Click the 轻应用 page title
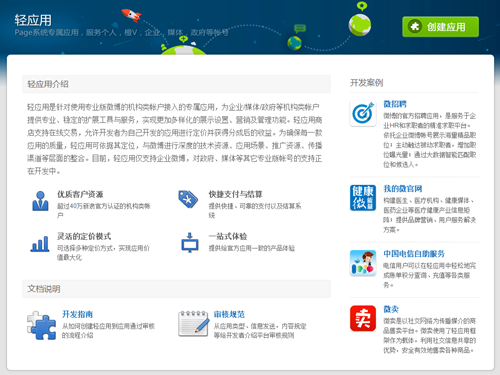Image resolution: width=500 pixels, height=375 pixels. click(33, 20)
